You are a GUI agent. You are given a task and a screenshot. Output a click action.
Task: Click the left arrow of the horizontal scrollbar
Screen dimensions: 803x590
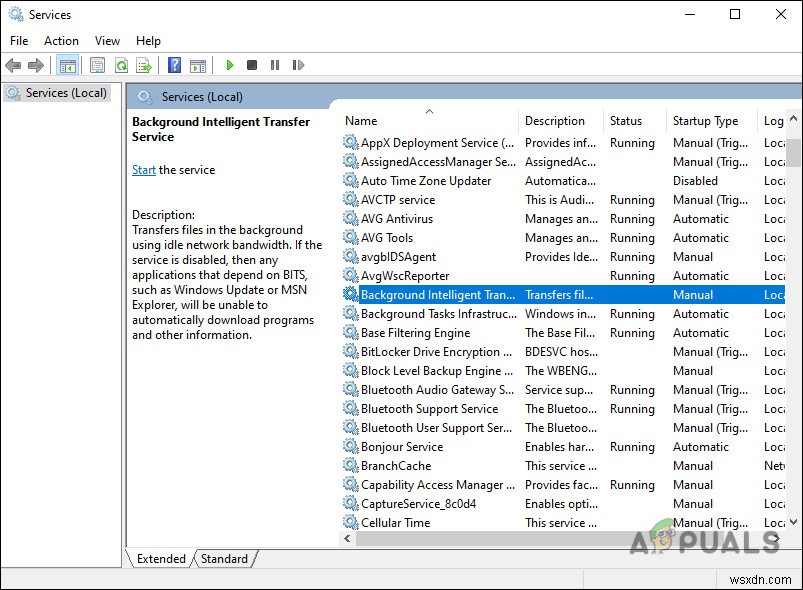pos(347,538)
